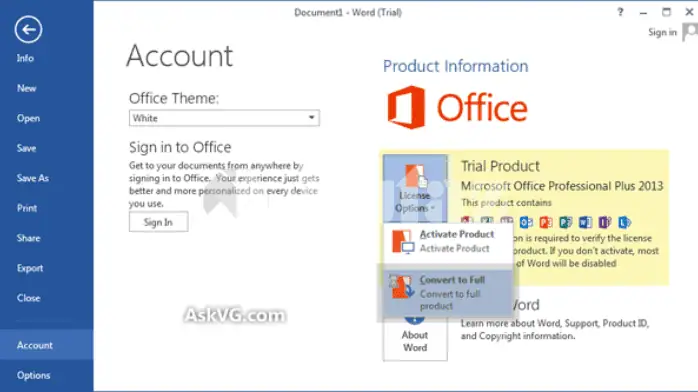This screenshot has width=698, height=392.
Task: Choose Activate Product from the menu
Action: (x=448, y=242)
